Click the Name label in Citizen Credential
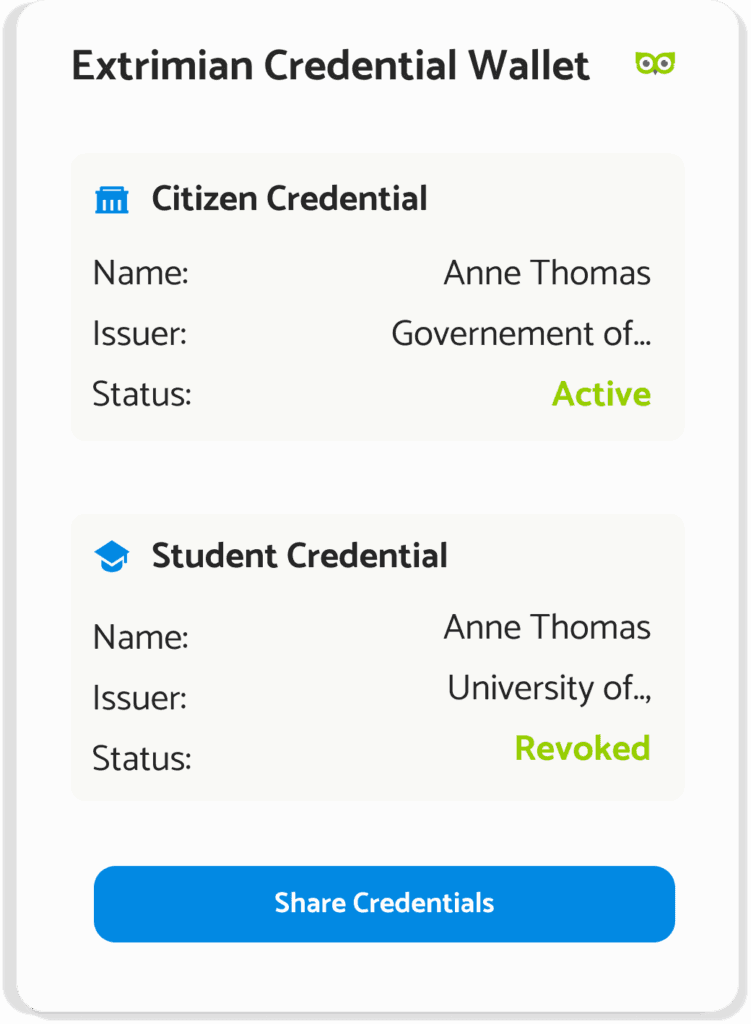This screenshot has width=751, height=1024. click(x=140, y=274)
